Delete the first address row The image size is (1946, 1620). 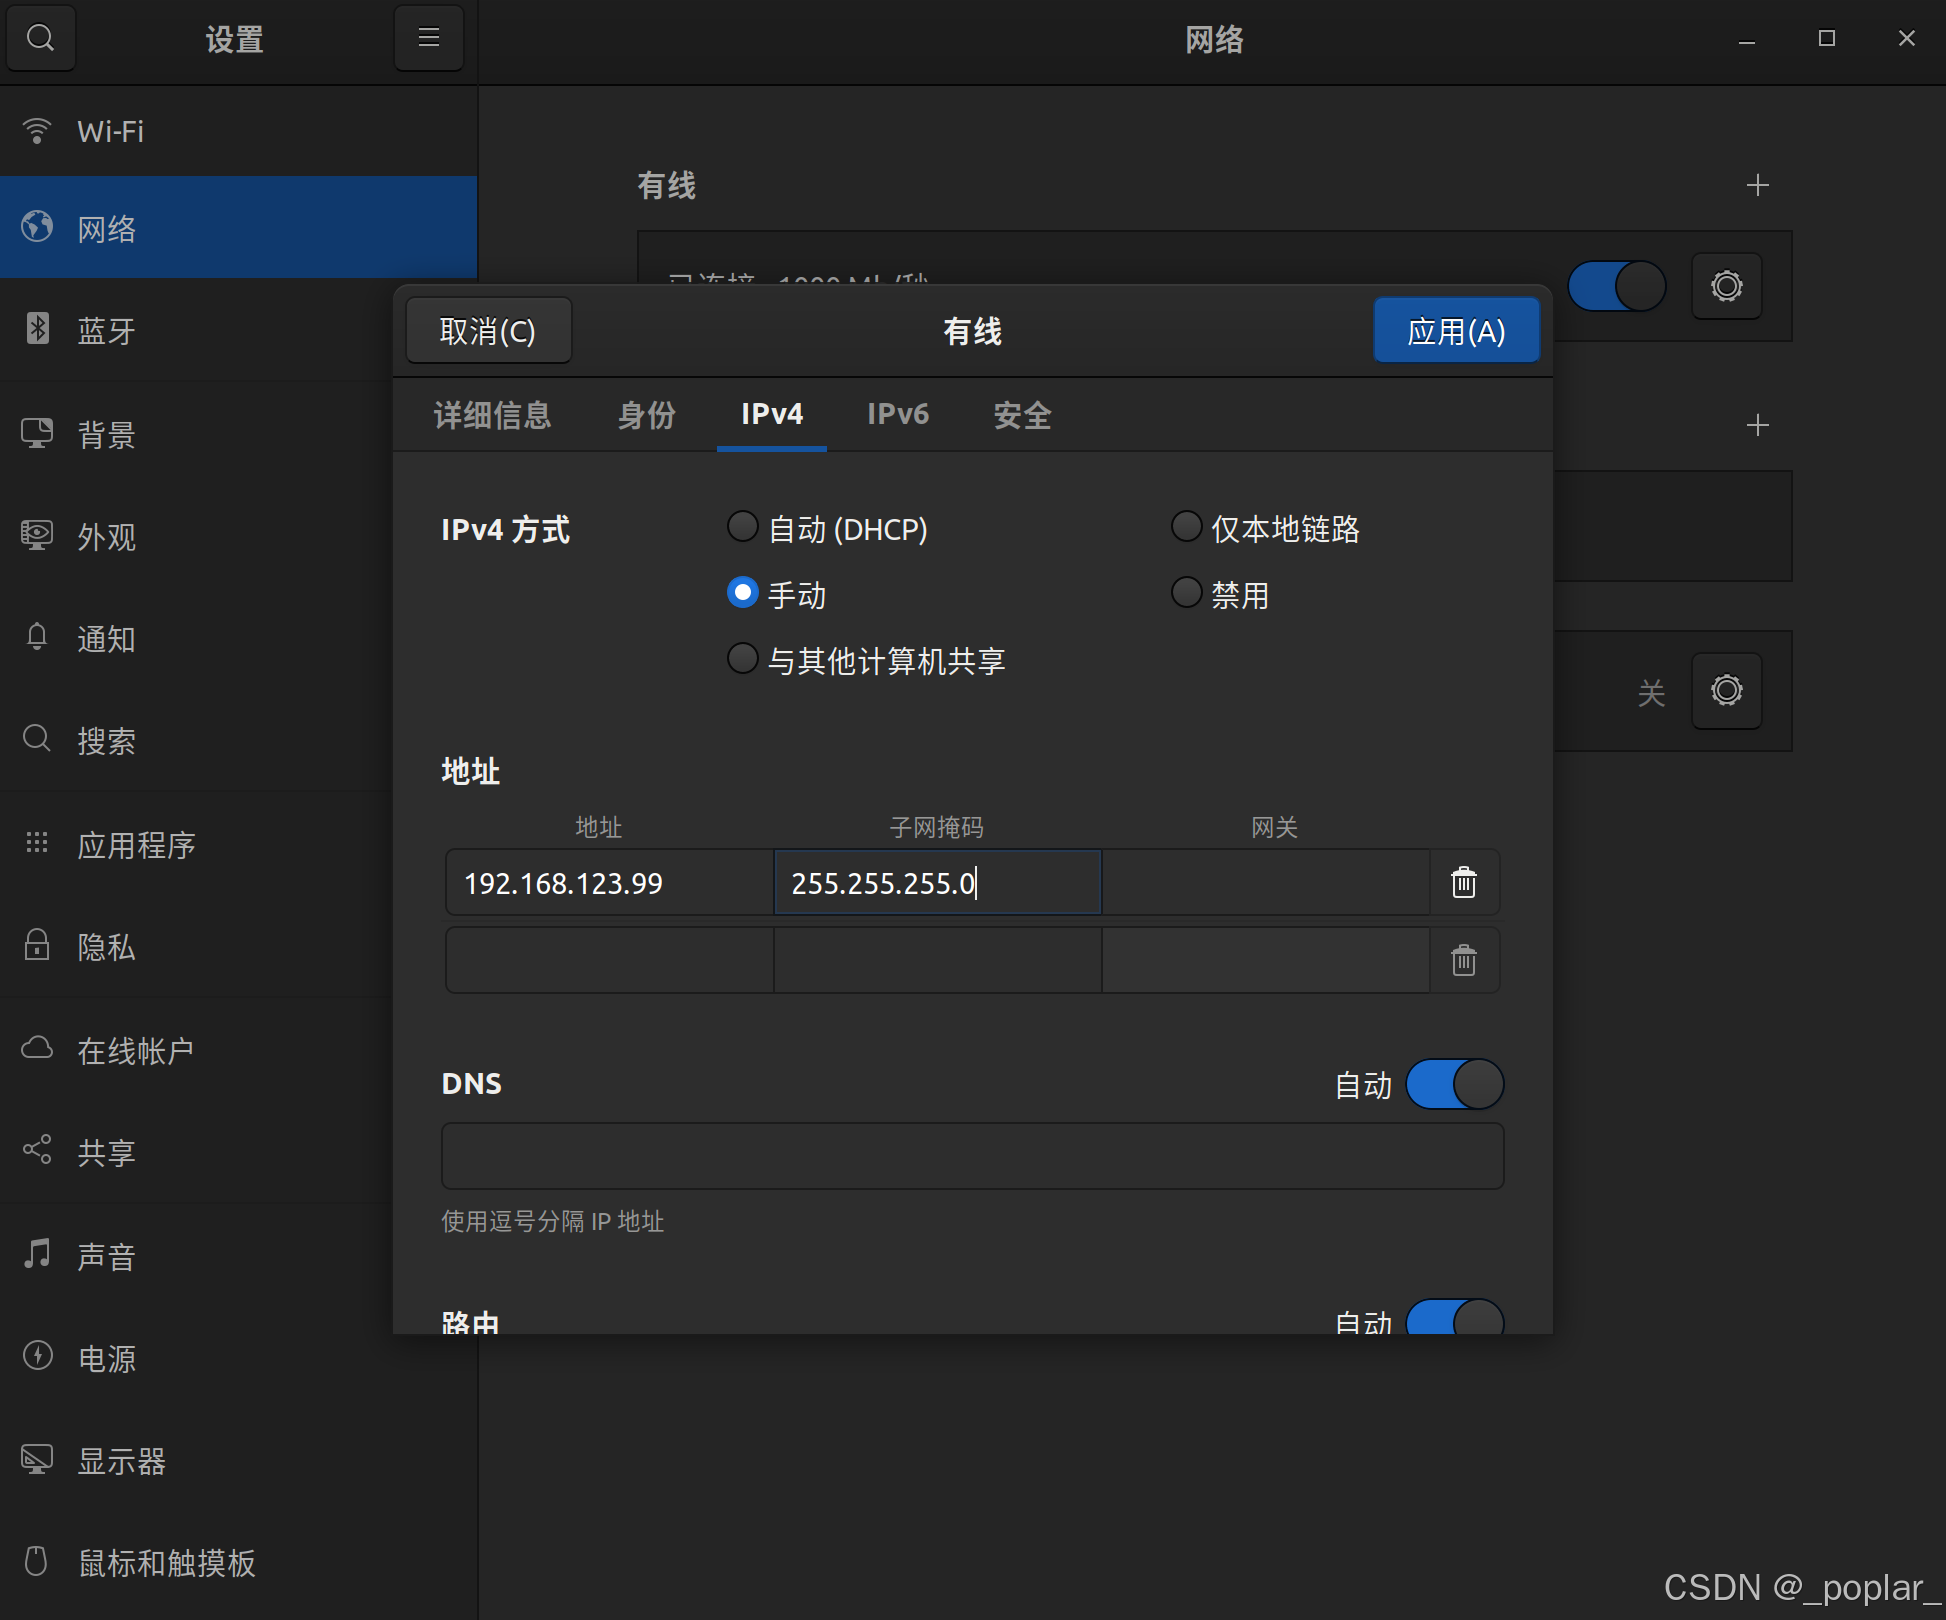tap(1464, 883)
